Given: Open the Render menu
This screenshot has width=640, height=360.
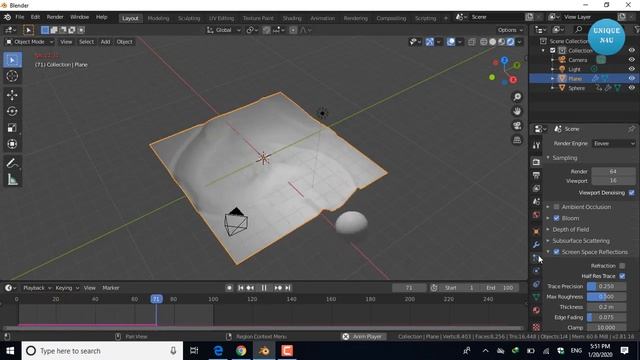Looking at the screenshot, I should [x=55, y=17].
